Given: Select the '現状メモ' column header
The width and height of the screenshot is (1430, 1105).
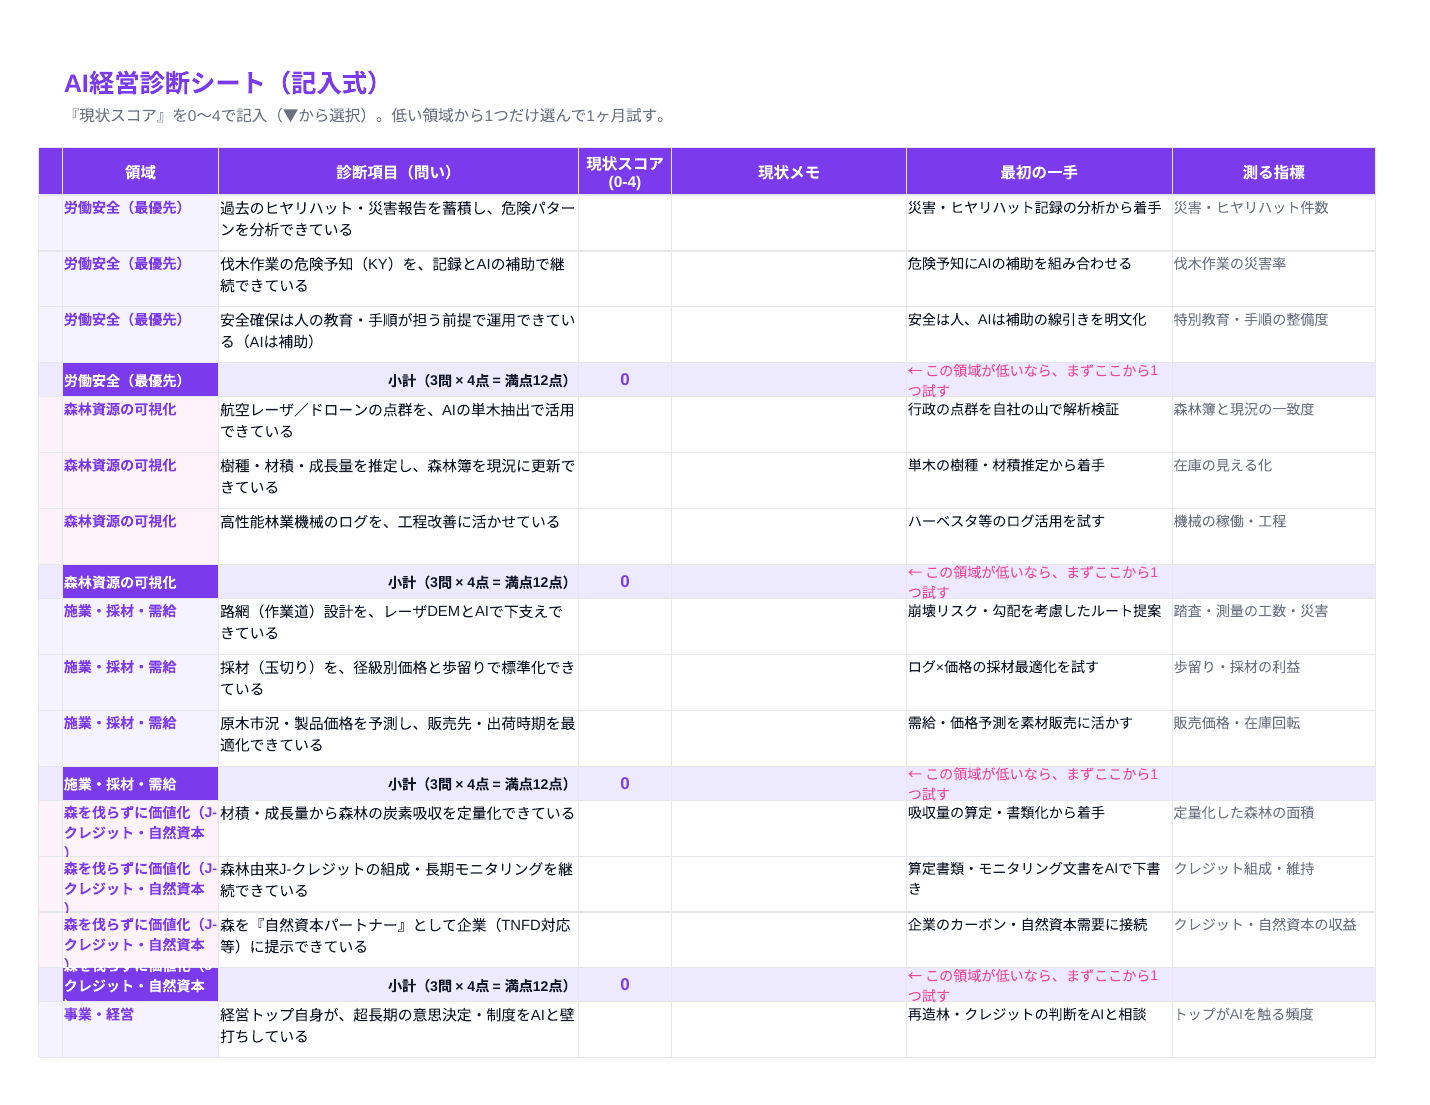Looking at the screenshot, I should (x=789, y=172).
